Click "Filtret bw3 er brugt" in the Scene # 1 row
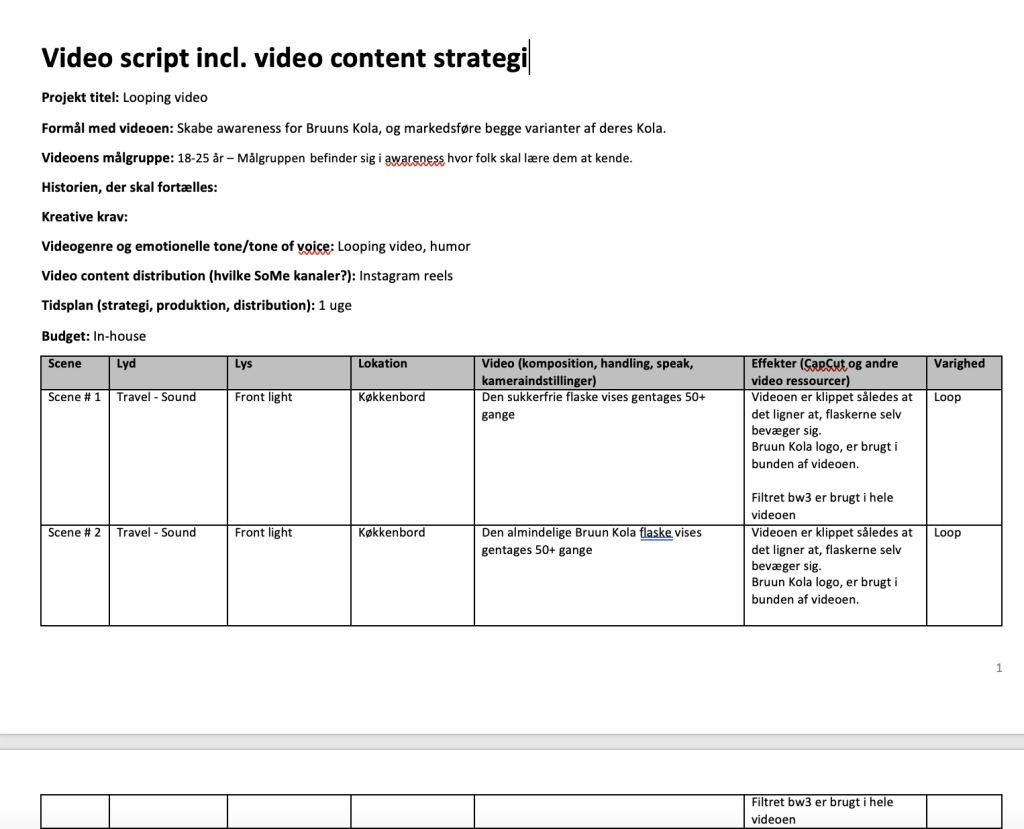1024x829 pixels. tap(808, 498)
